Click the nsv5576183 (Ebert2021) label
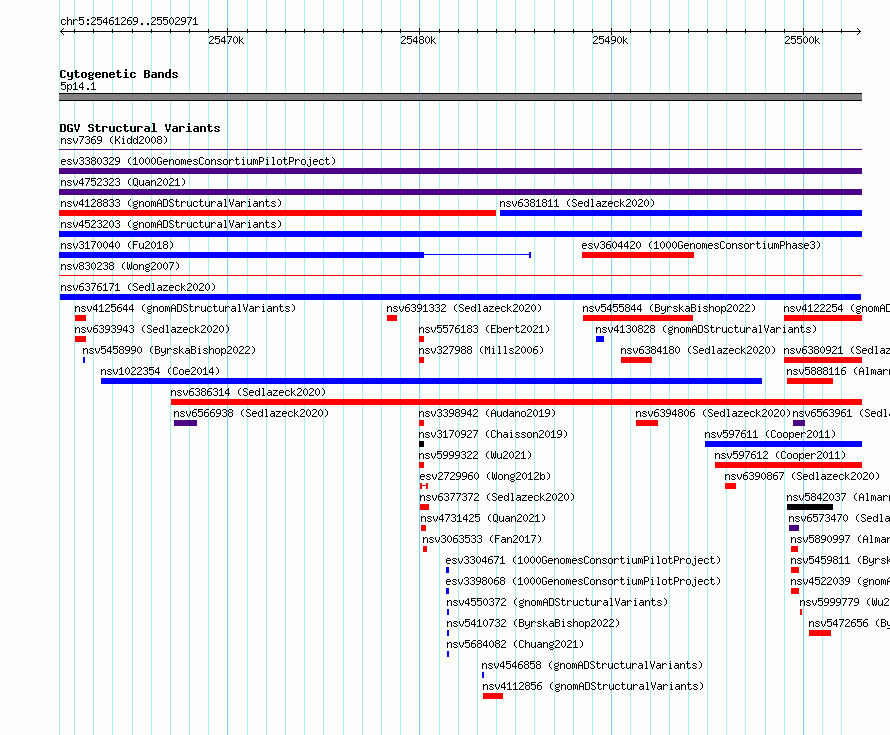The image size is (890, 735). [x=484, y=329]
